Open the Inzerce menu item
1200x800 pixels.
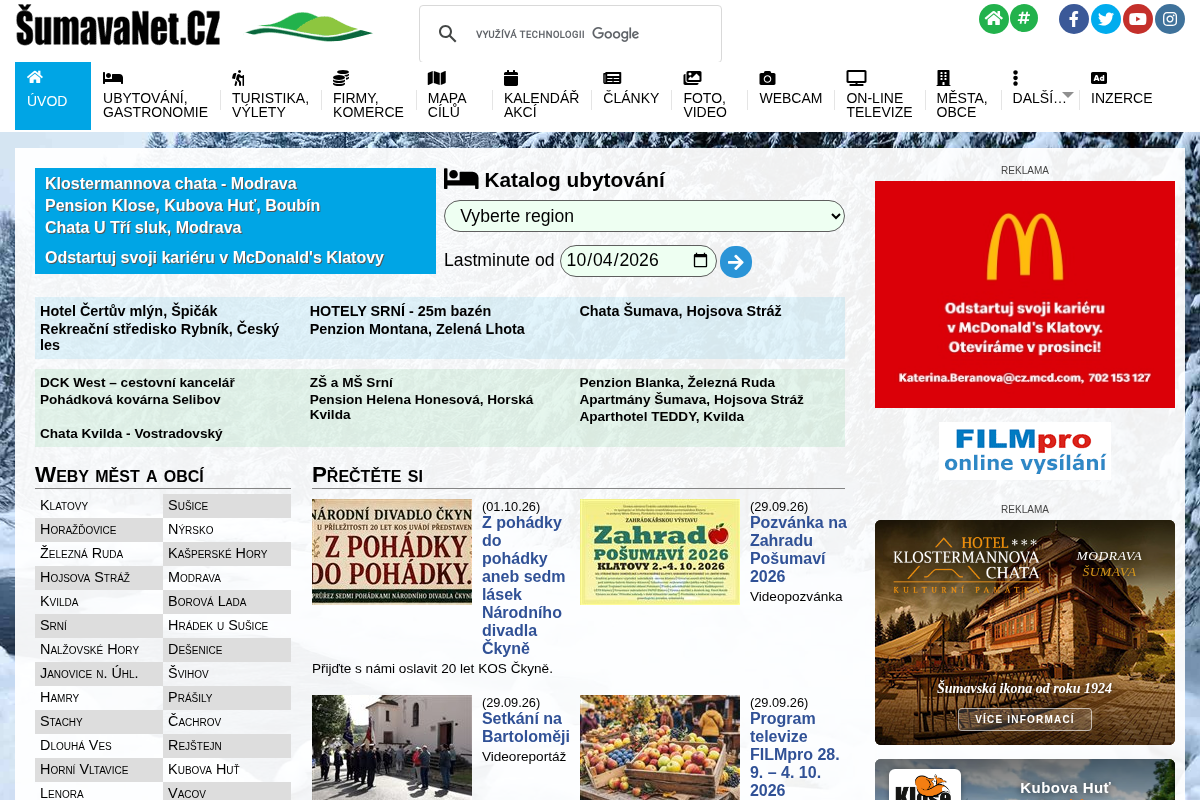click(x=1122, y=98)
